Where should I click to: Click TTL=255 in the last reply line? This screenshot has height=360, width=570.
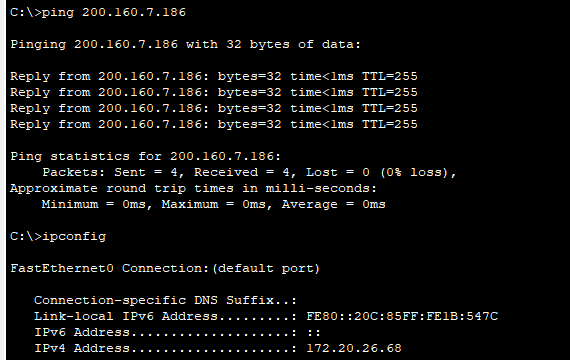coord(390,124)
